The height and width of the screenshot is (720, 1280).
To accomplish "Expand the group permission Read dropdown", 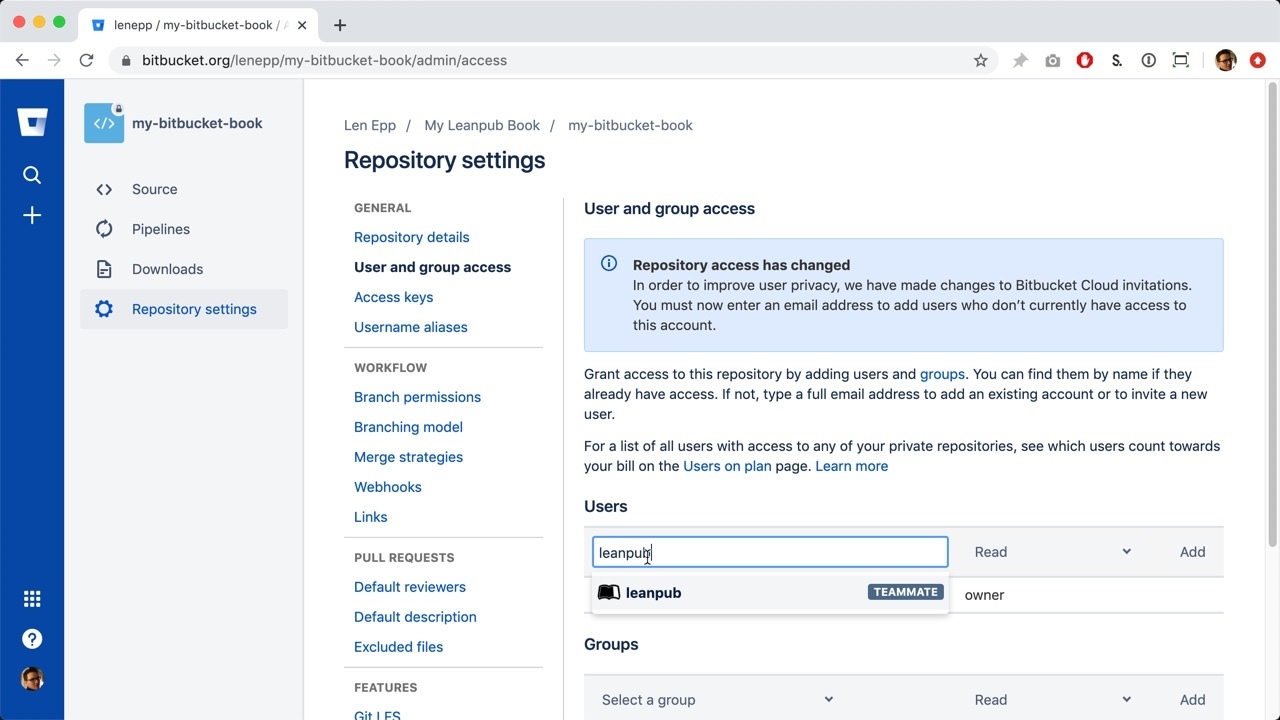I will pyautogui.click(x=1052, y=700).
